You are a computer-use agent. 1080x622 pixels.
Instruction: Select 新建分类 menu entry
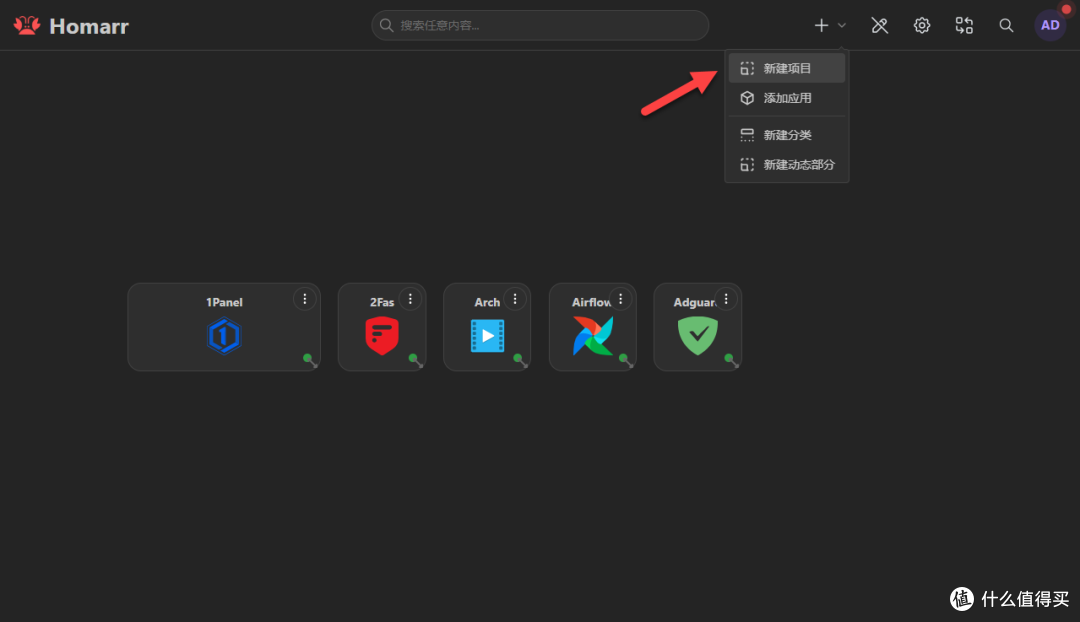[x=787, y=135]
